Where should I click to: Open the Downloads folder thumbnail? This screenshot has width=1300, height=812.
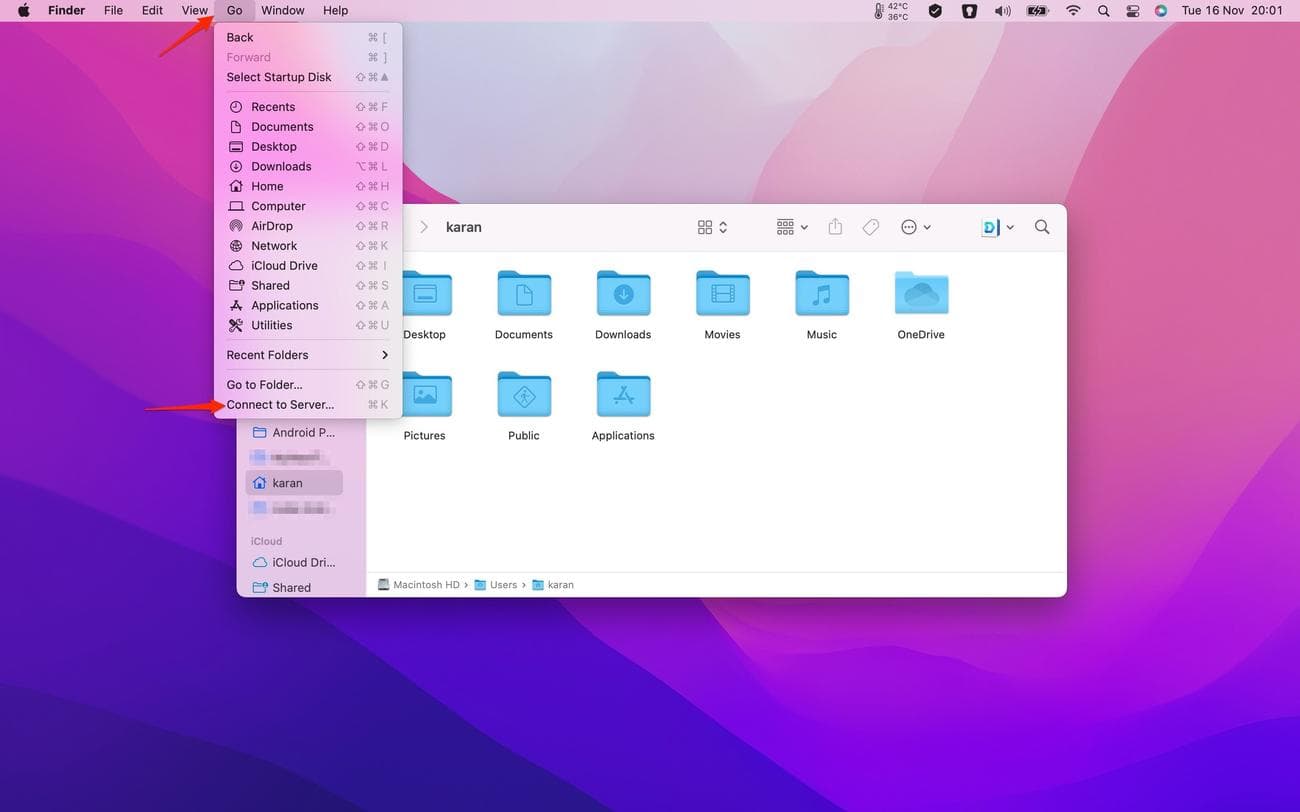(622, 294)
